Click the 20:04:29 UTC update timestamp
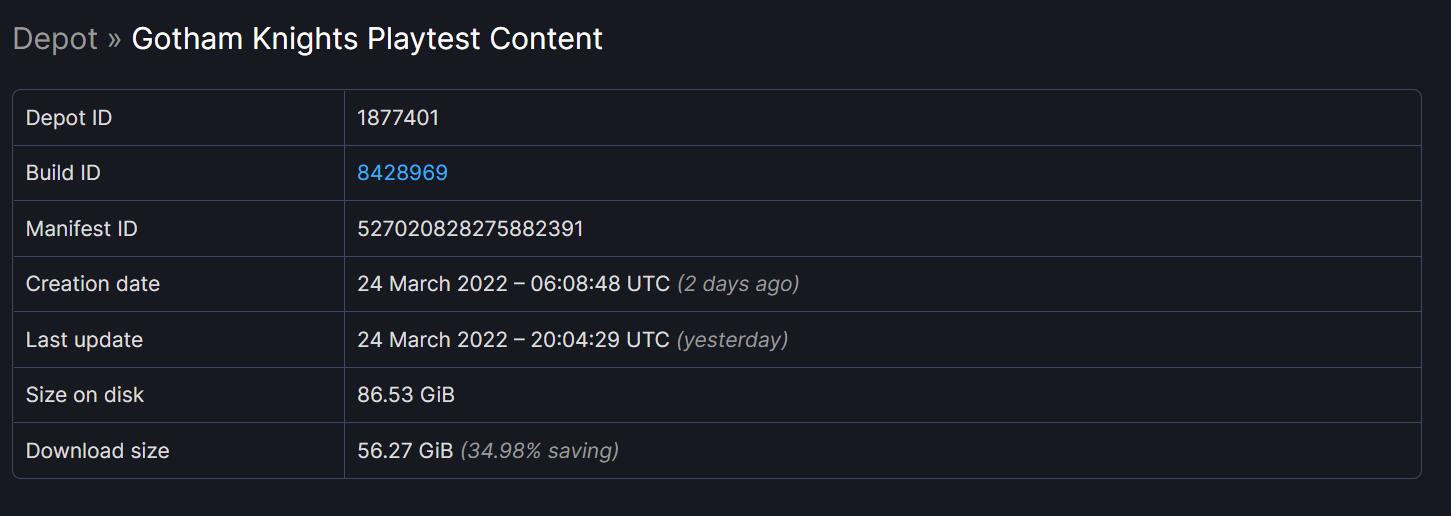 pyautogui.click(x=600, y=340)
